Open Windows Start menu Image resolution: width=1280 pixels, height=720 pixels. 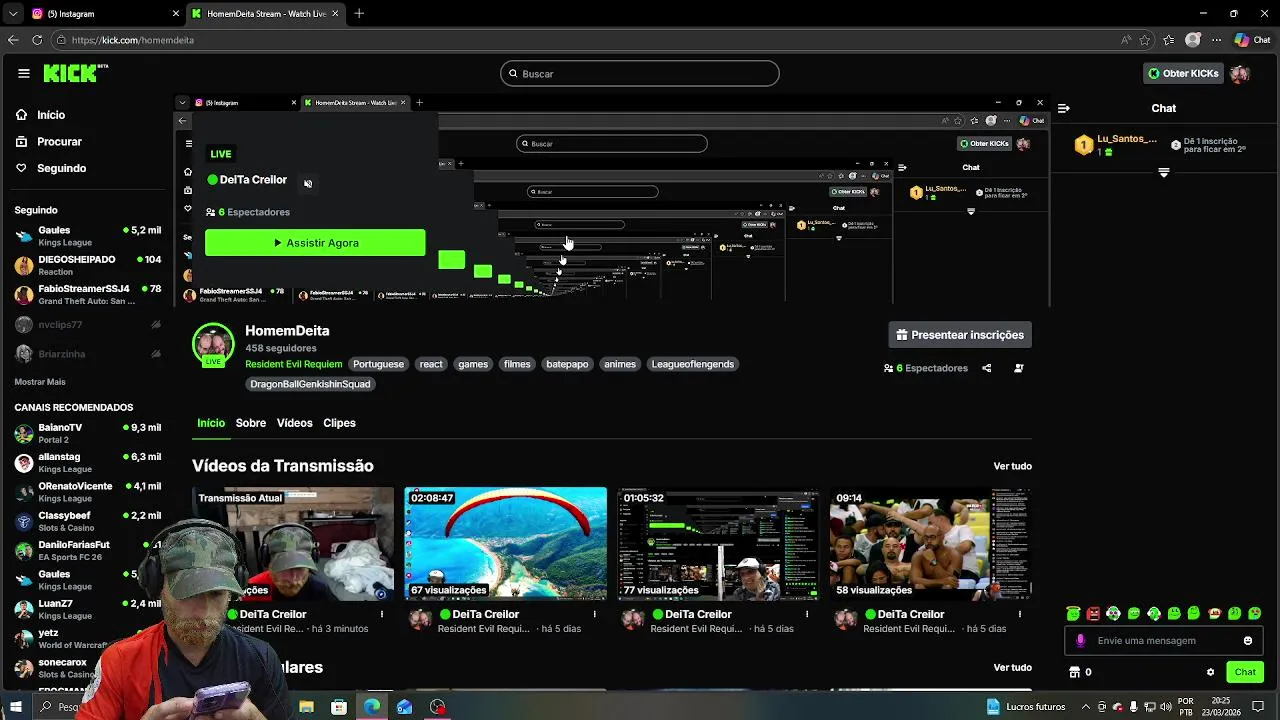tap(15, 707)
